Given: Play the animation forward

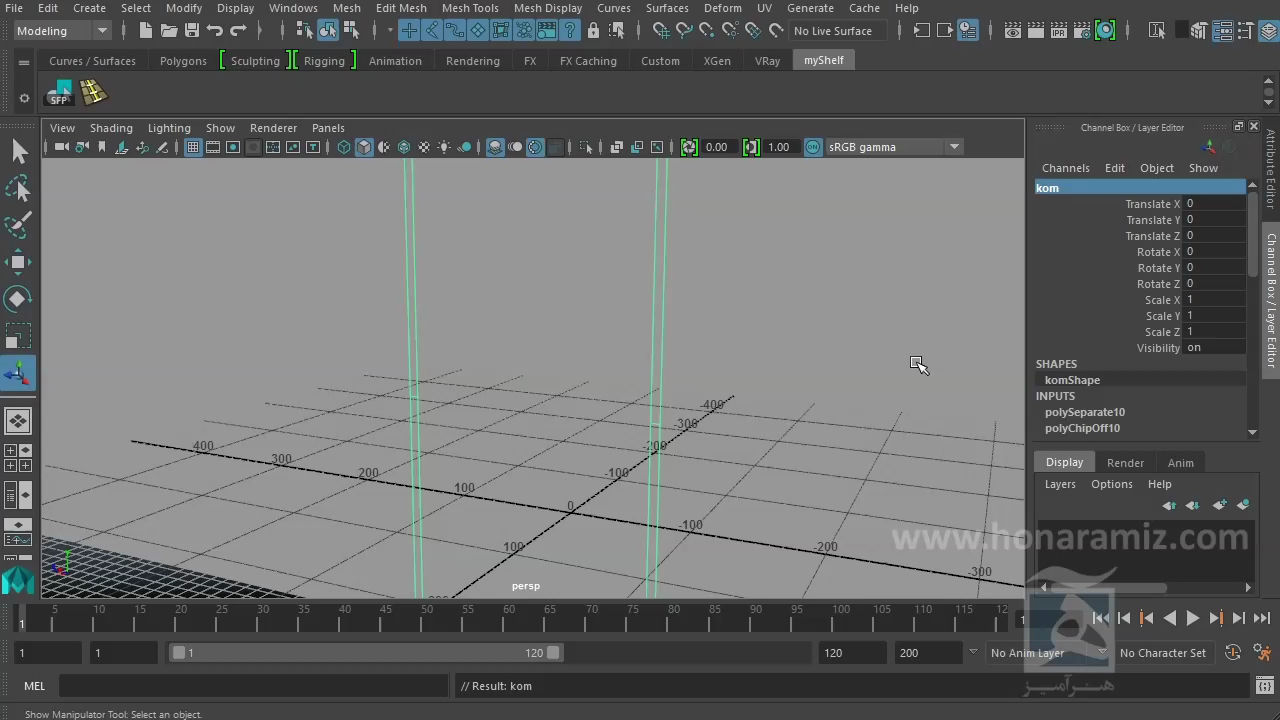Looking at the screenshot, I should click(1192, 619).
